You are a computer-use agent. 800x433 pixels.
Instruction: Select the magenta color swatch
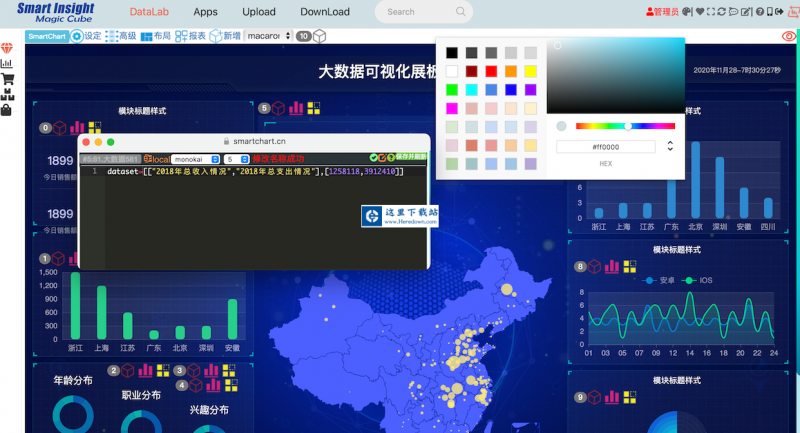point(452,108)
